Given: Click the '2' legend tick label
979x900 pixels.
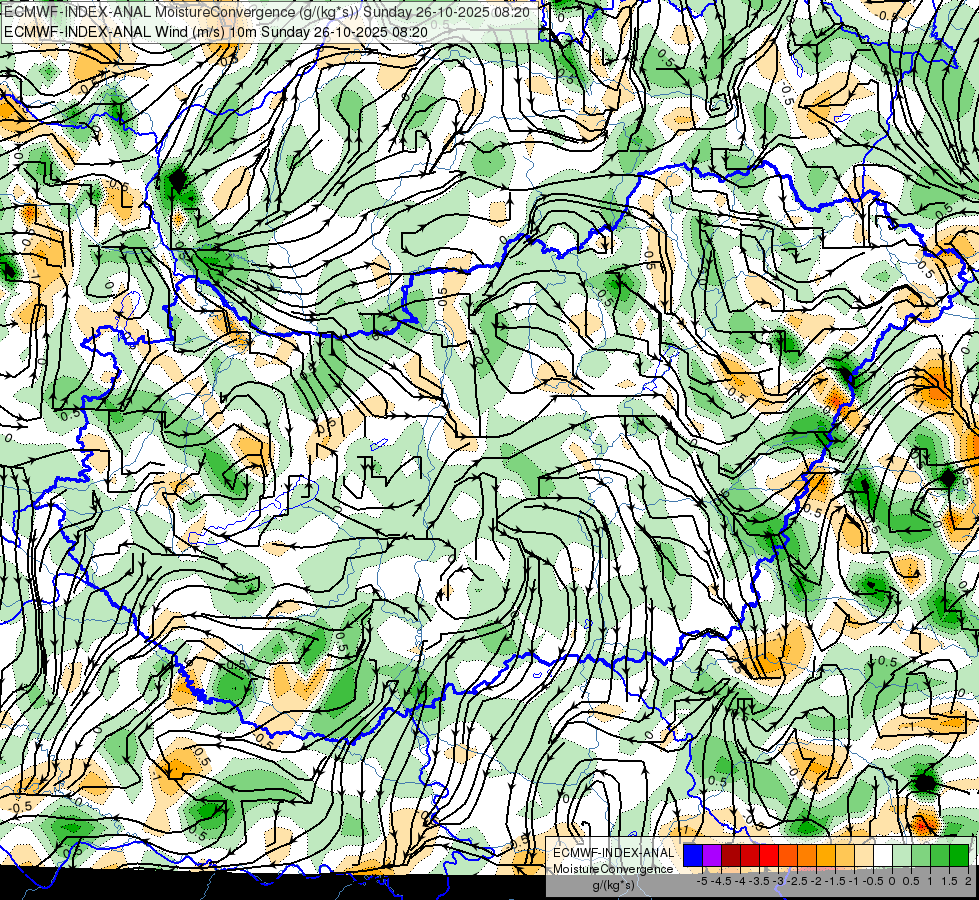Looking at the screenshot, I should [968, 881].
